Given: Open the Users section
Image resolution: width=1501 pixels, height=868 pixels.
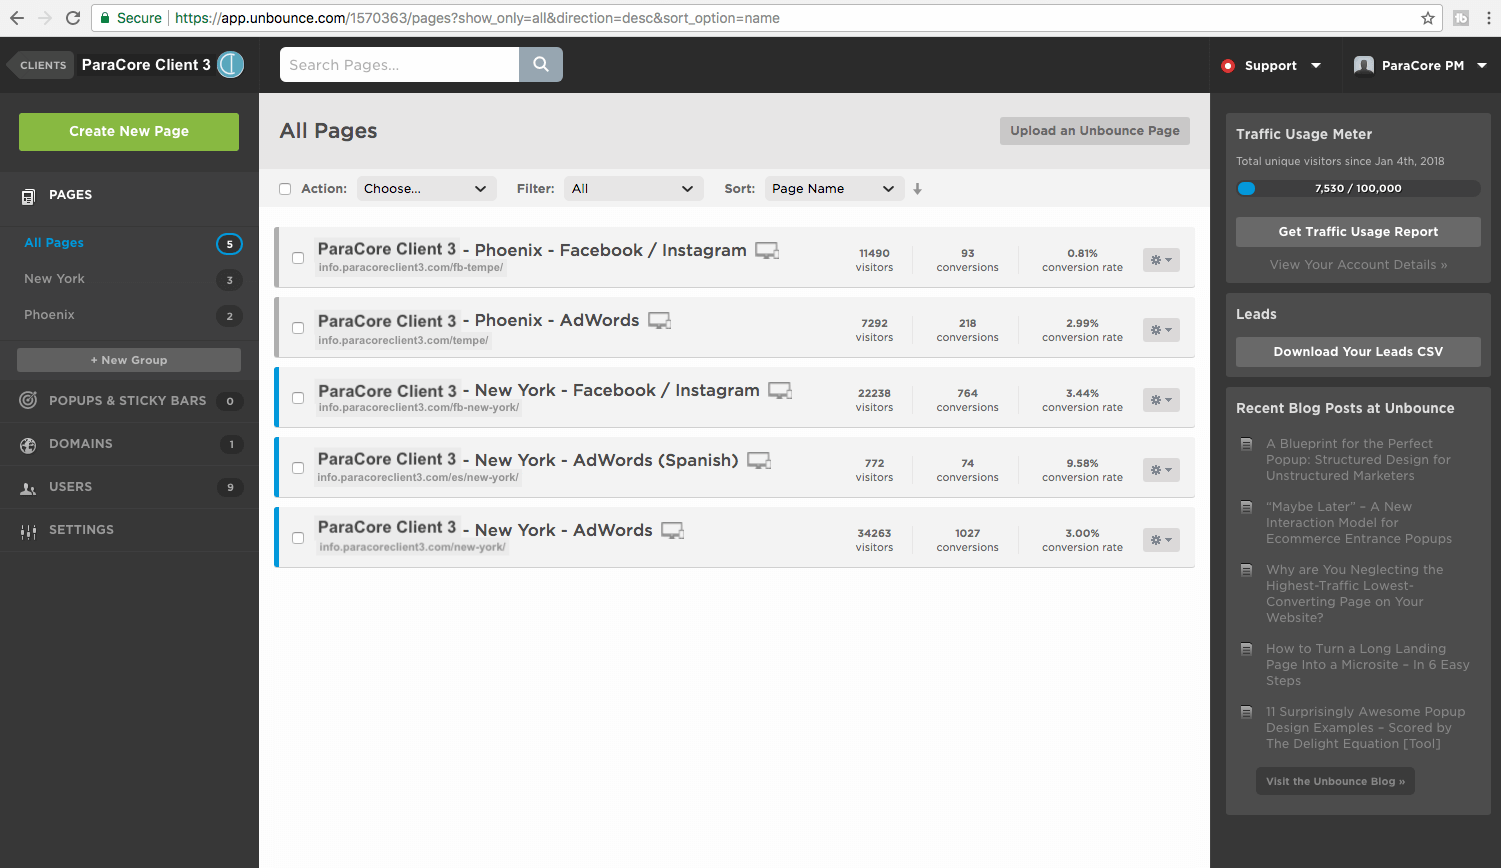Looking at the screenshot, I should point(70,487).
